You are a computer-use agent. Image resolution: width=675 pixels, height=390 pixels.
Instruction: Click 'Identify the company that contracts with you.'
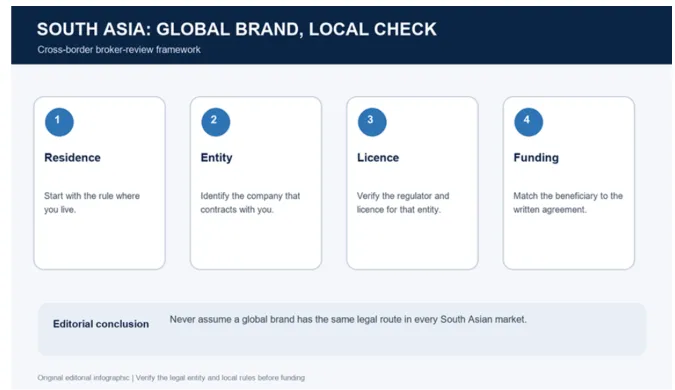coord(250,203)
